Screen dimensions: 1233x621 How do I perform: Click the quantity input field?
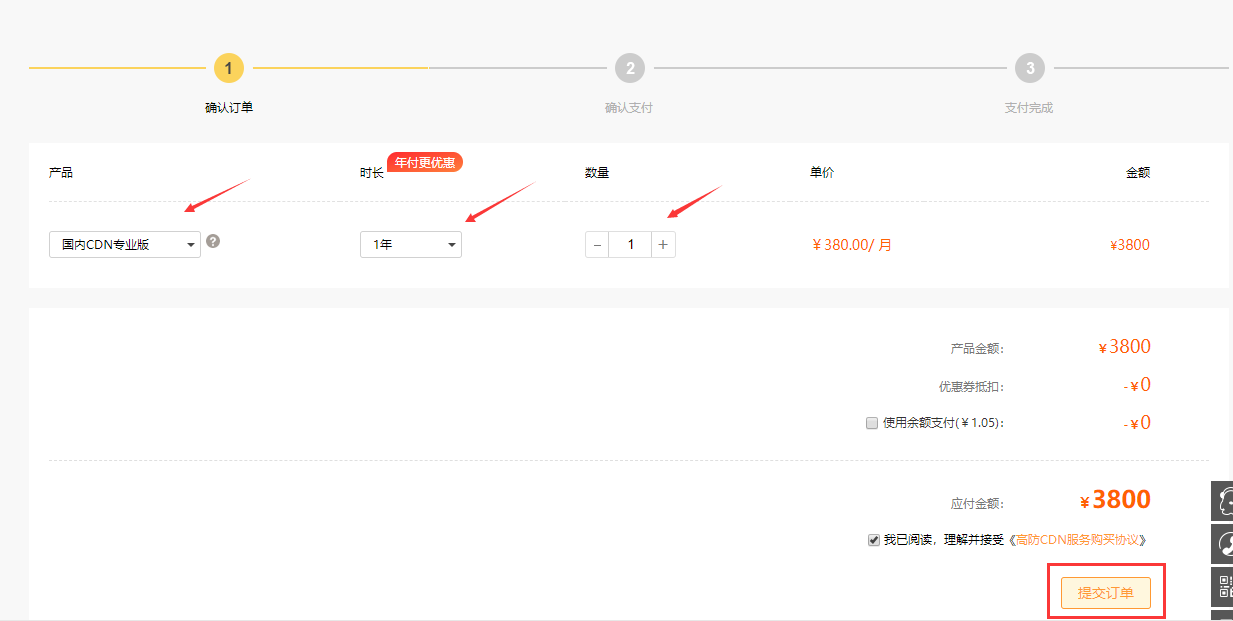pyautogui.click(x=630, y=245)
